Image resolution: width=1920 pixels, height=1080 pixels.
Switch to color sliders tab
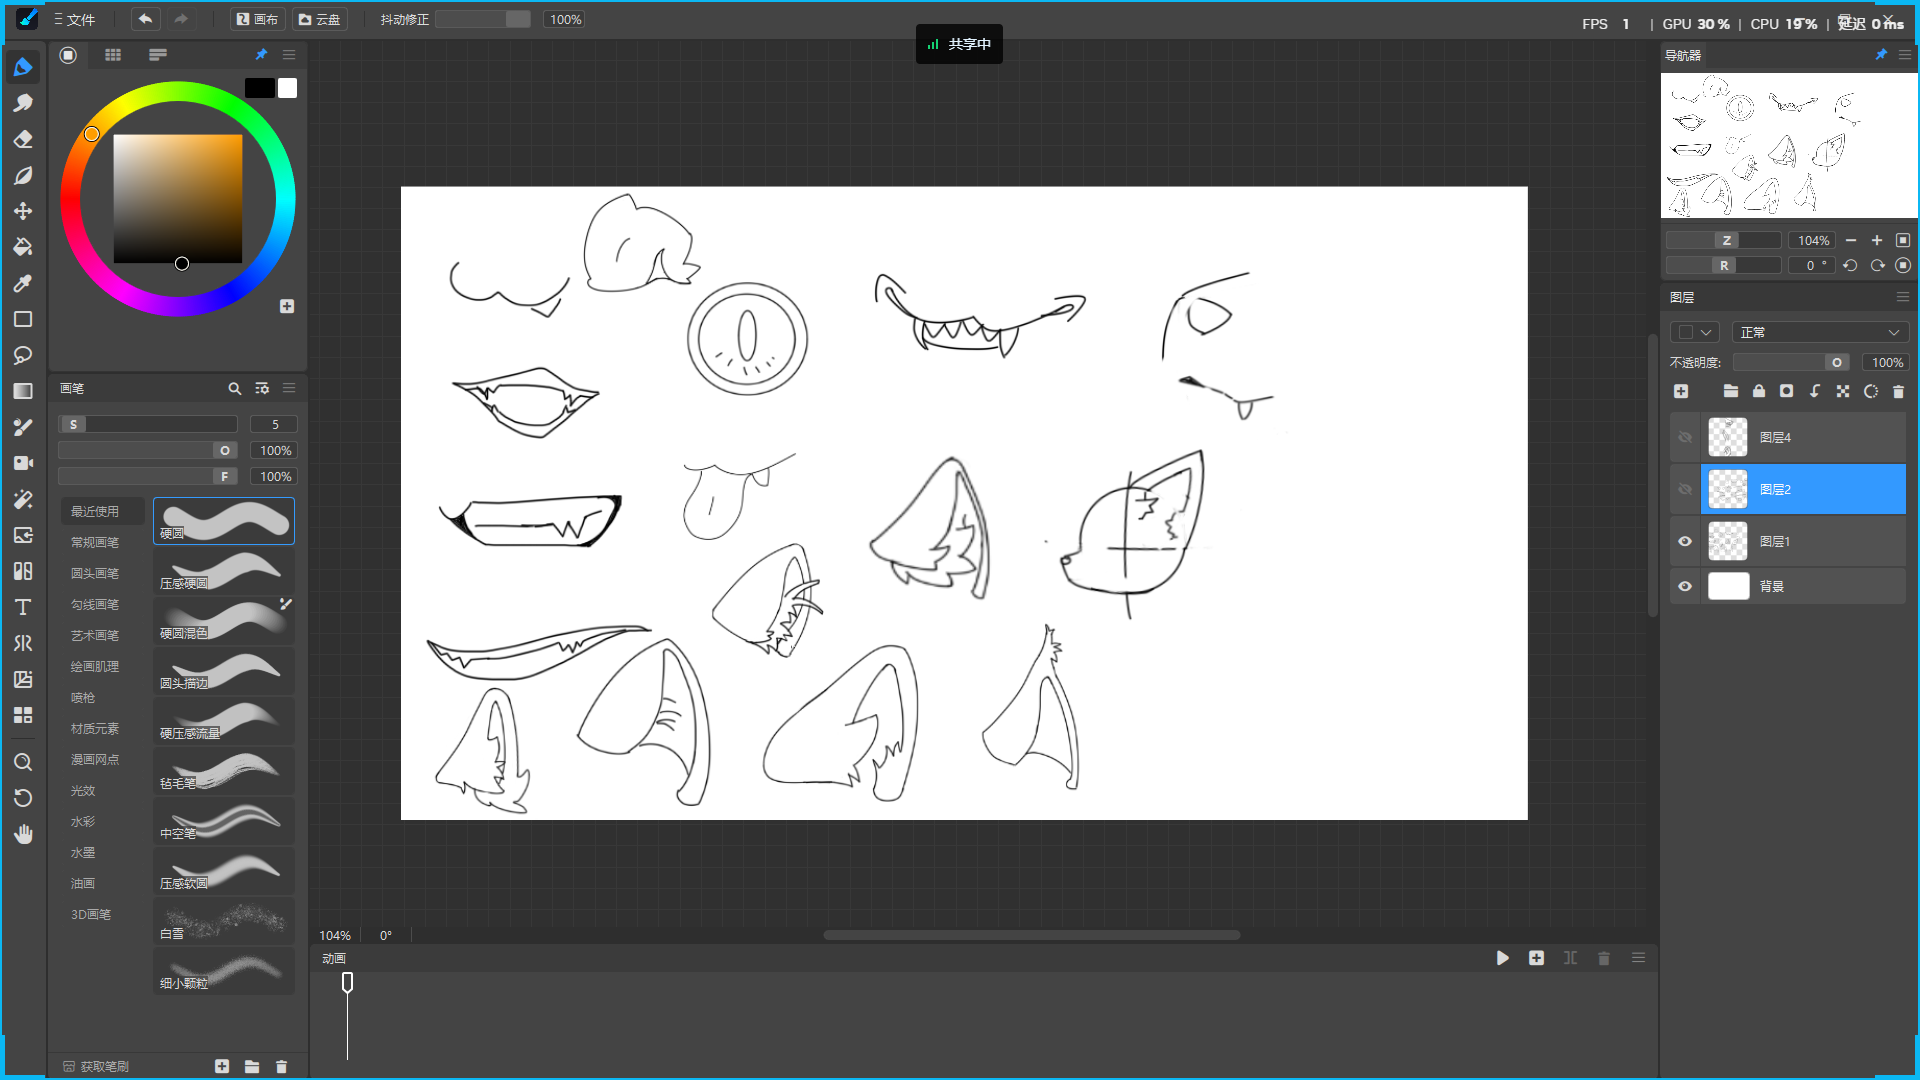158,55
